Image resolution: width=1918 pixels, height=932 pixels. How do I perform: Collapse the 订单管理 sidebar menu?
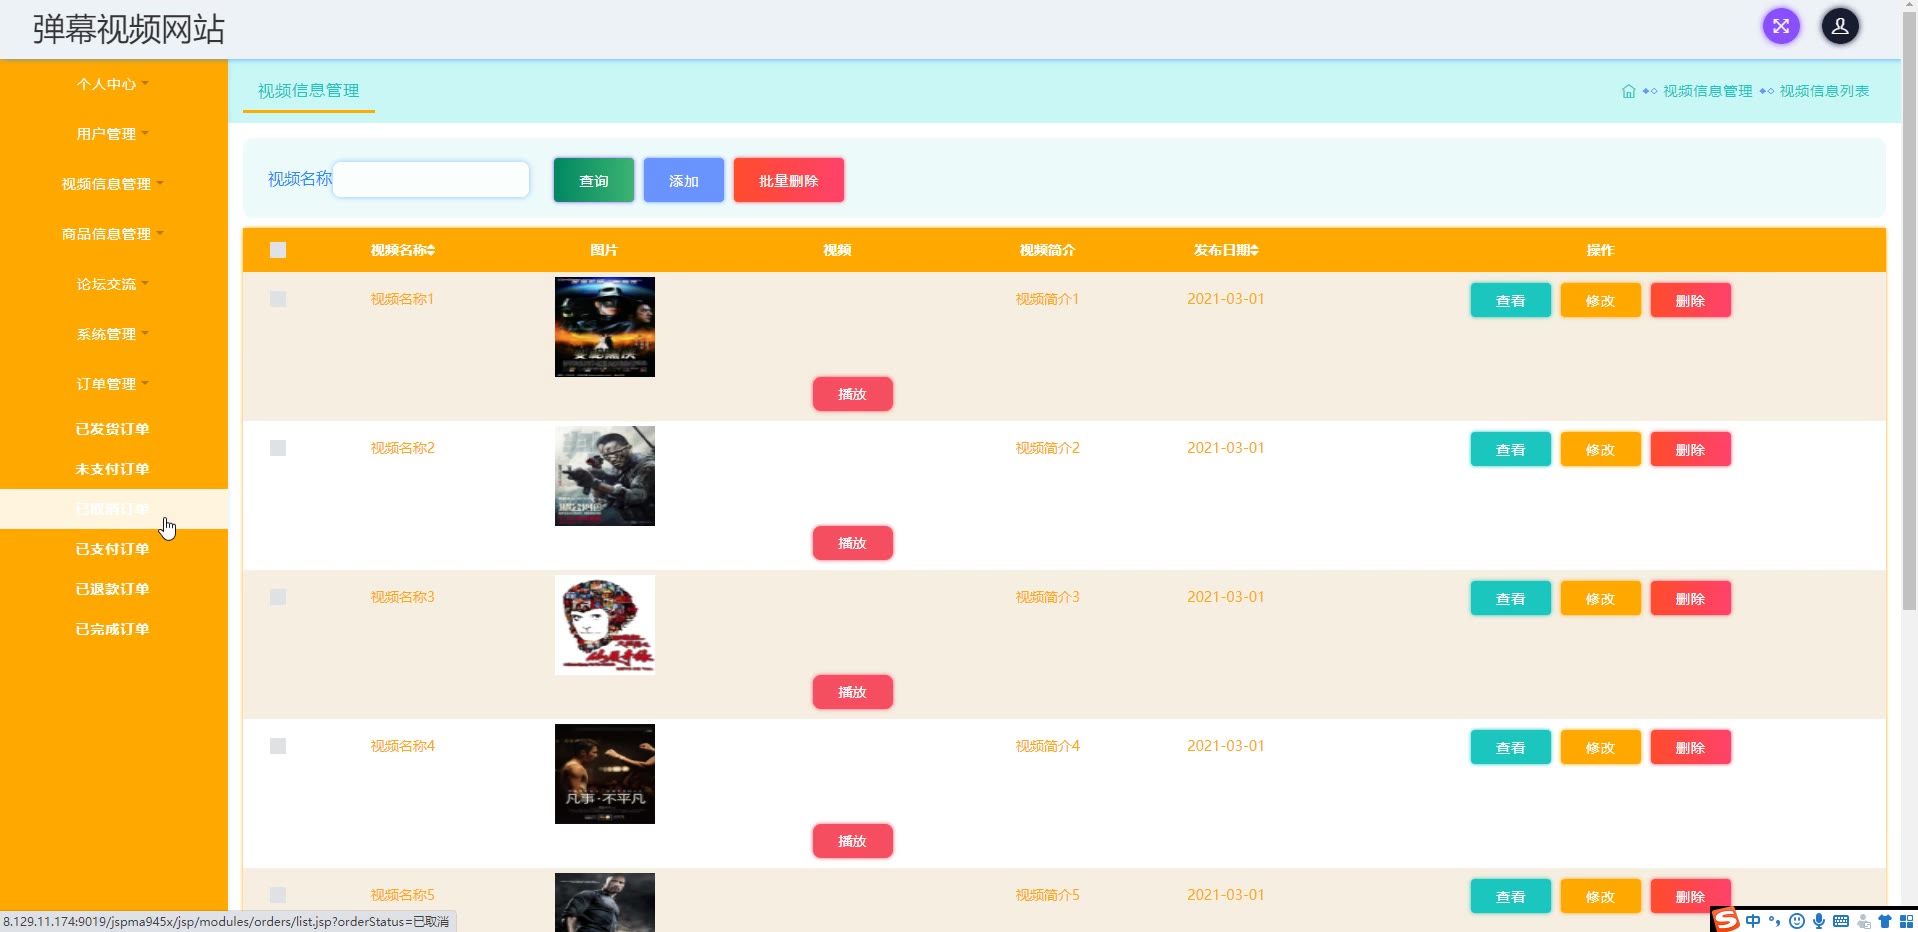pyautogui.click(x=113, y=384)
